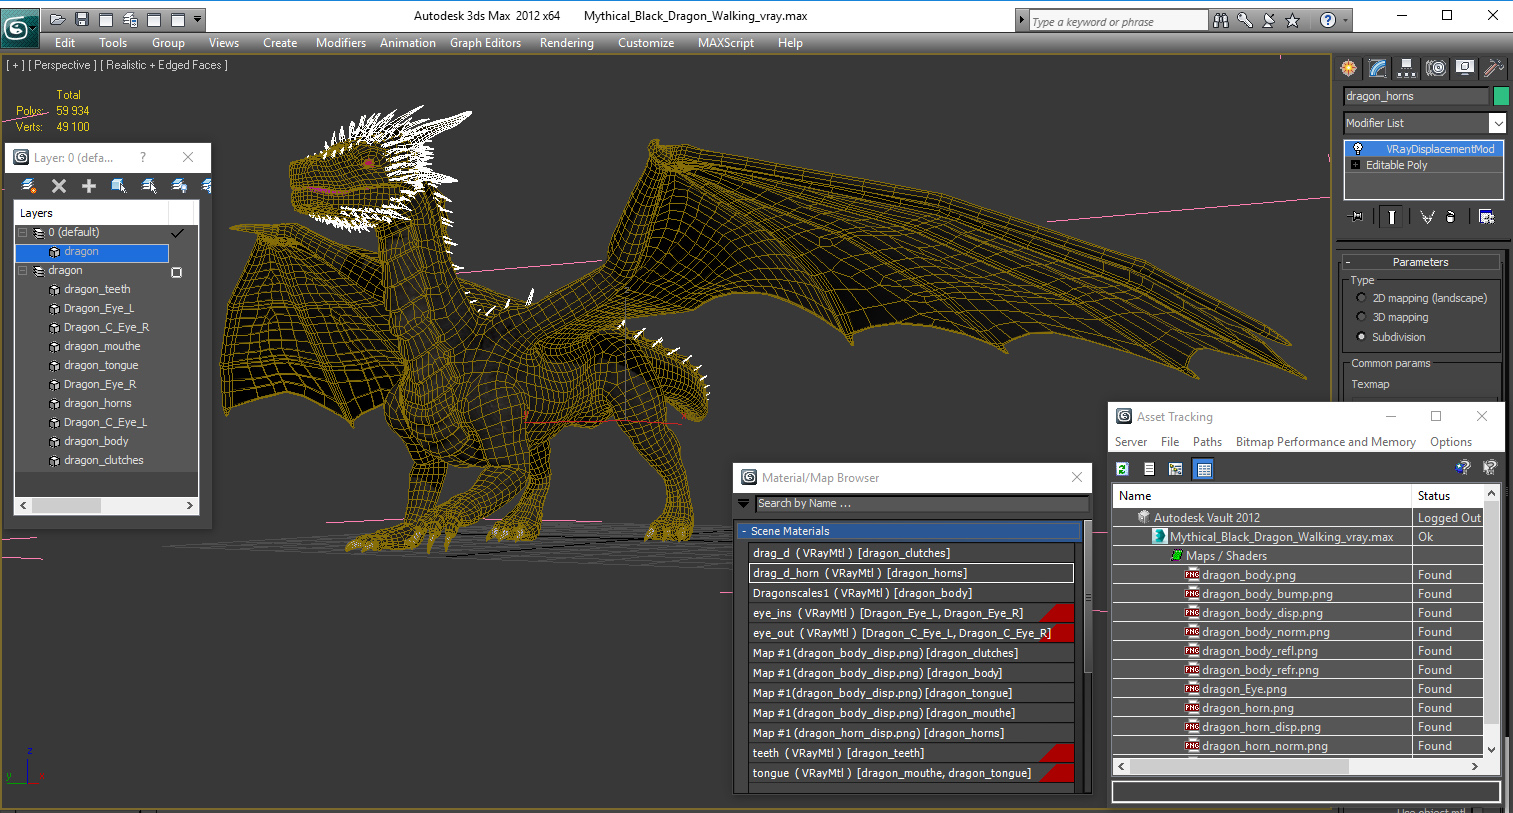This screenshot has height=813, width=1513.
Task: Click Tree View icon in Asset Tracking toolbar
Action: click(1175, 469)
